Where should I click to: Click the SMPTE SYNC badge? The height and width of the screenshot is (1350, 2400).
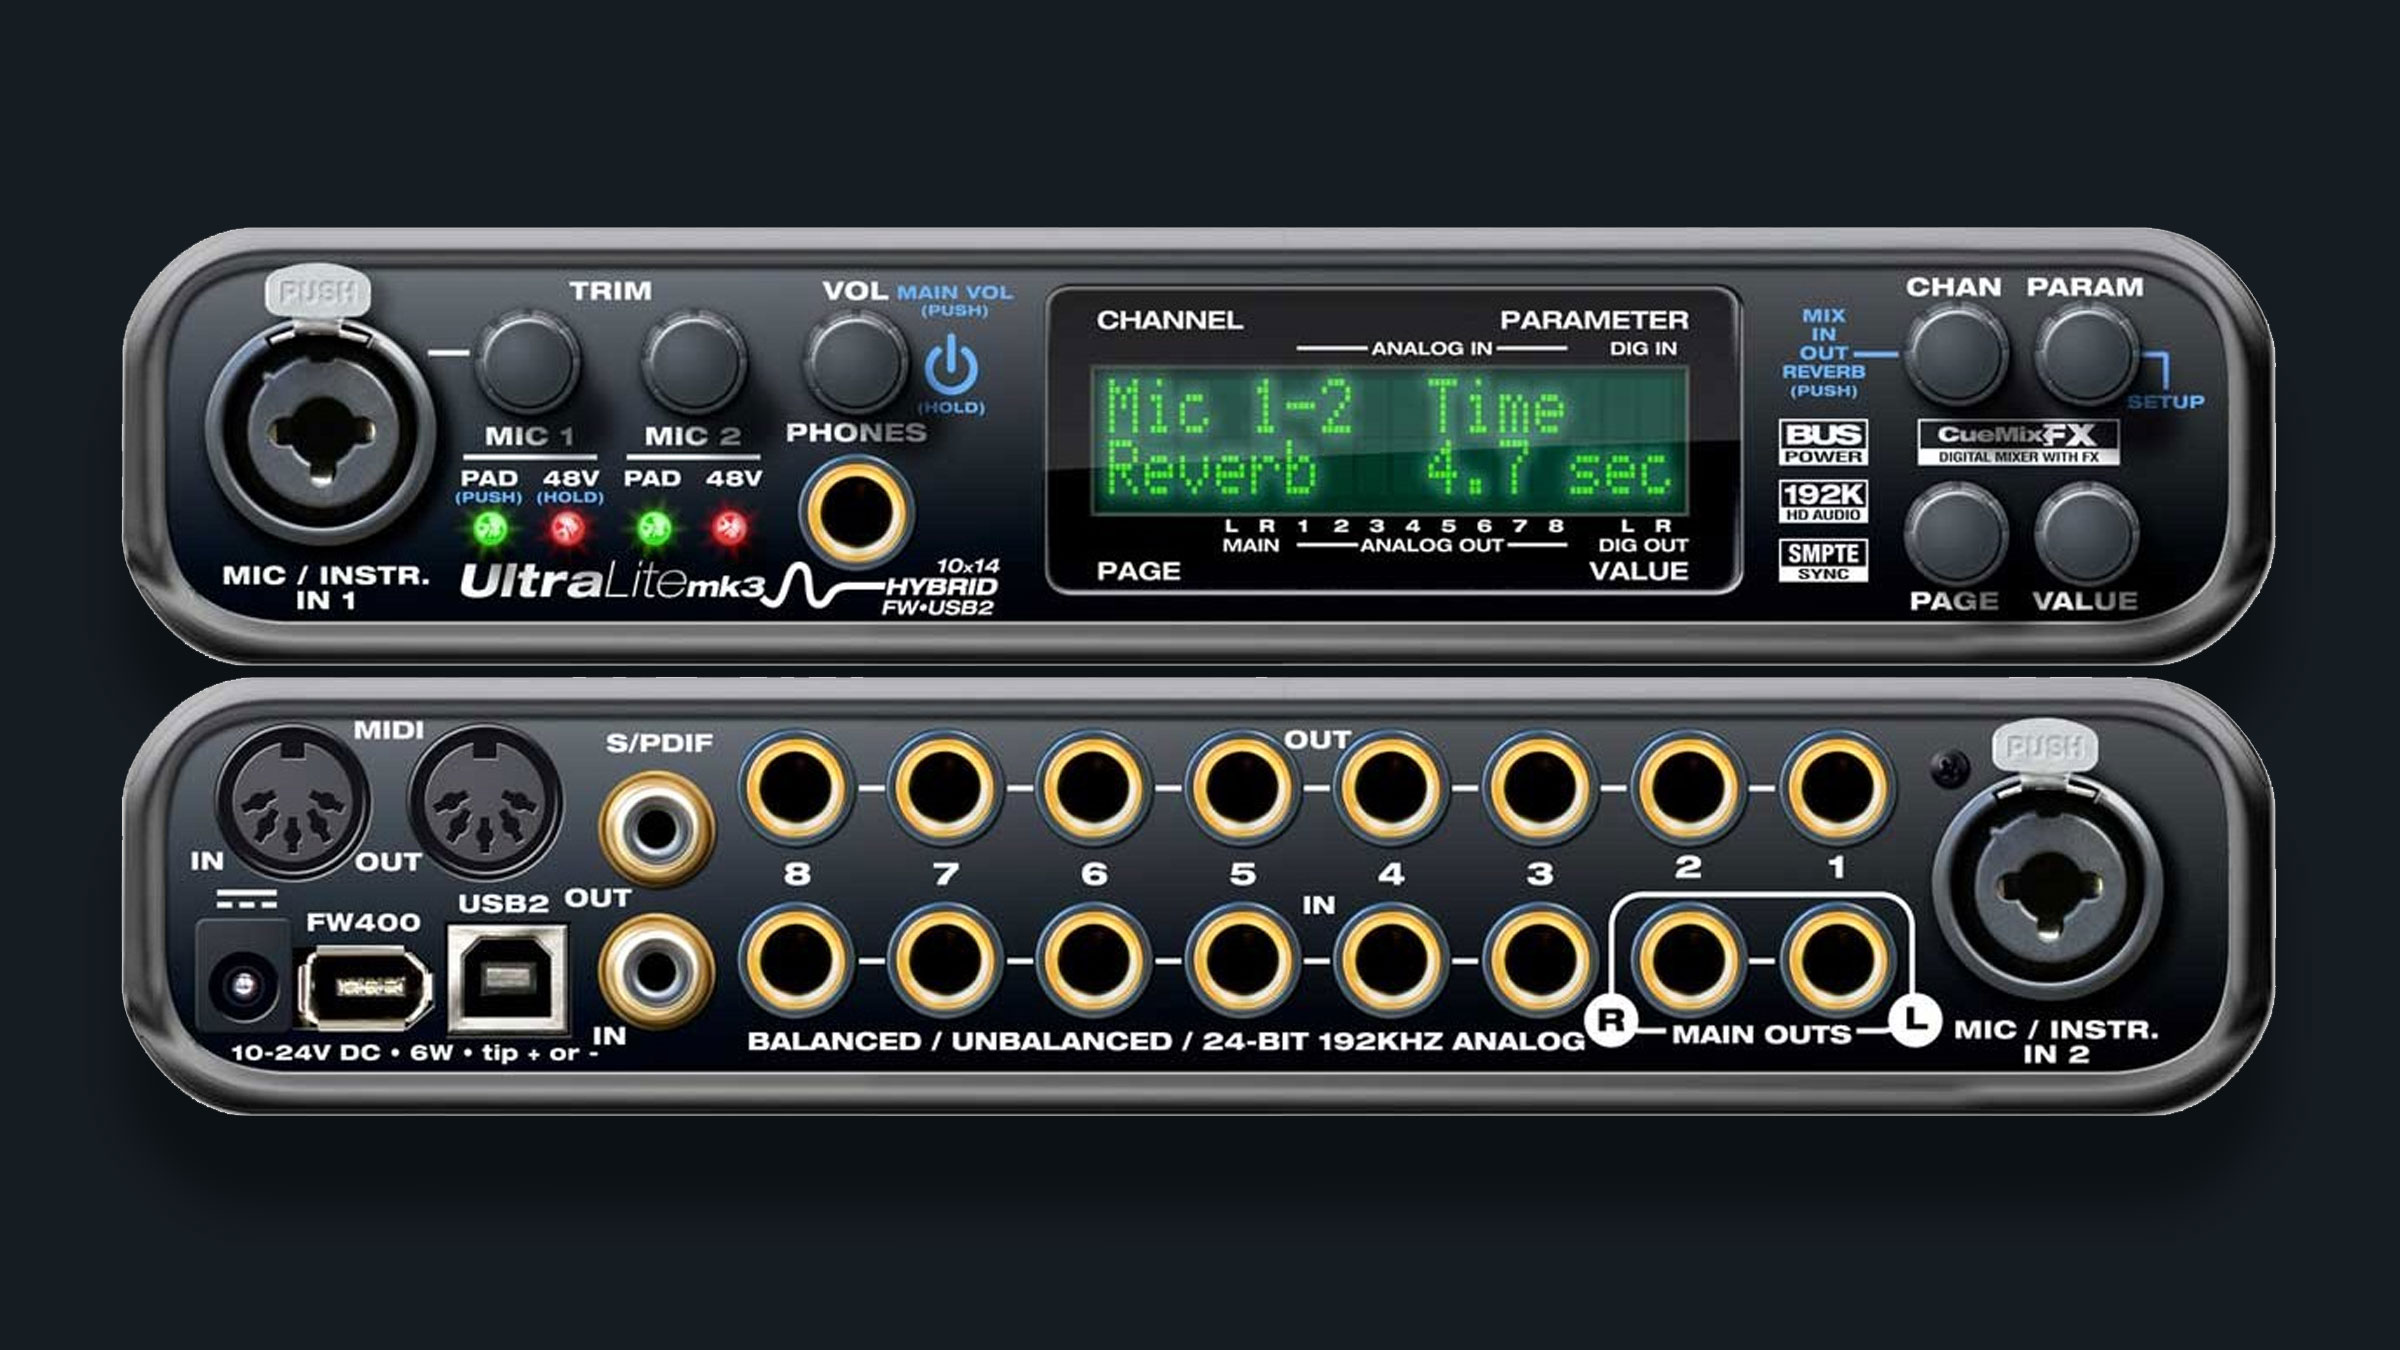click(x=1823, y=560)
